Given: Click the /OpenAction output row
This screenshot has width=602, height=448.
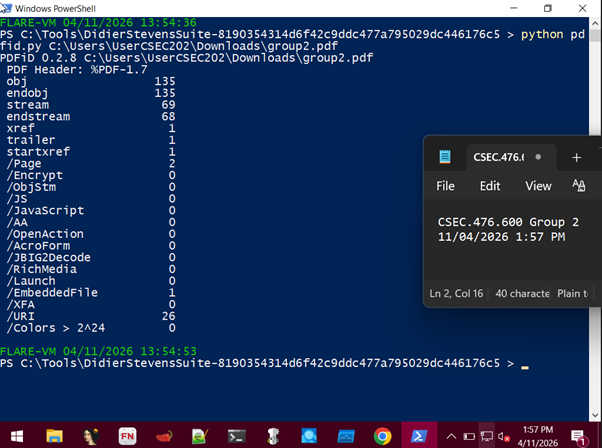Looking at the screenshot, I should coord(91,234).
